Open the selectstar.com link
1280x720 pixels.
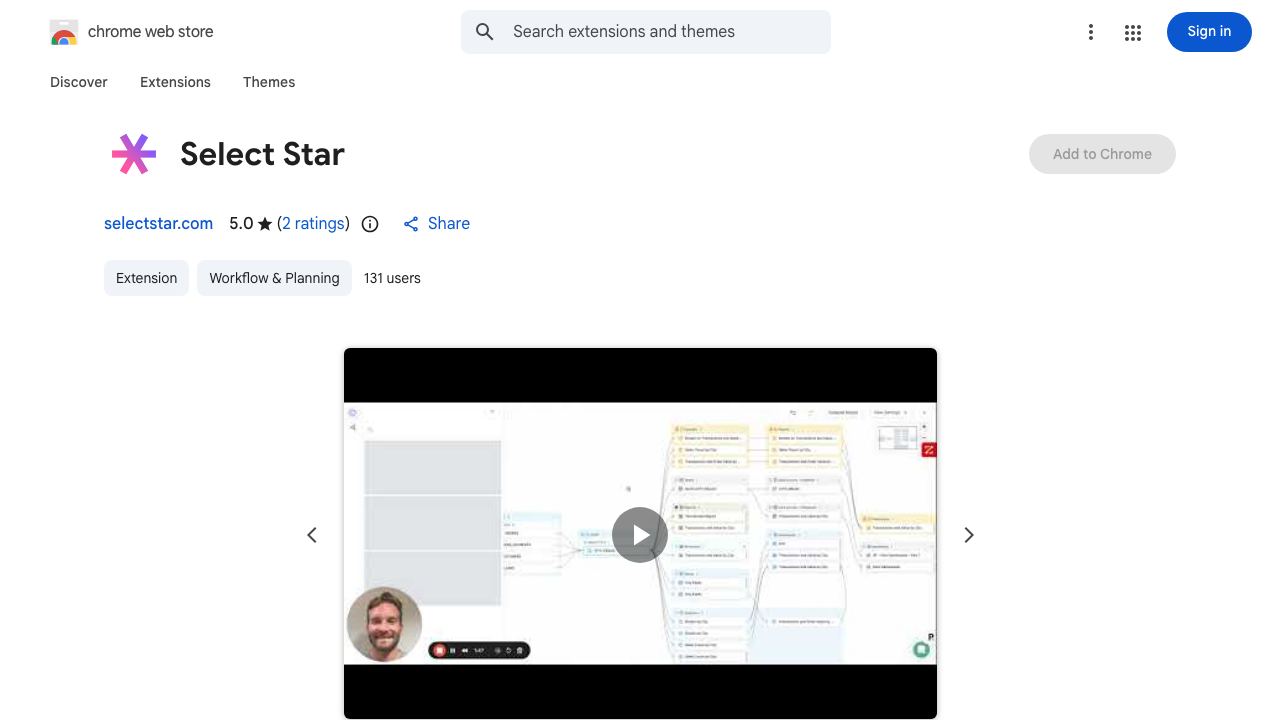pos(158,223)
